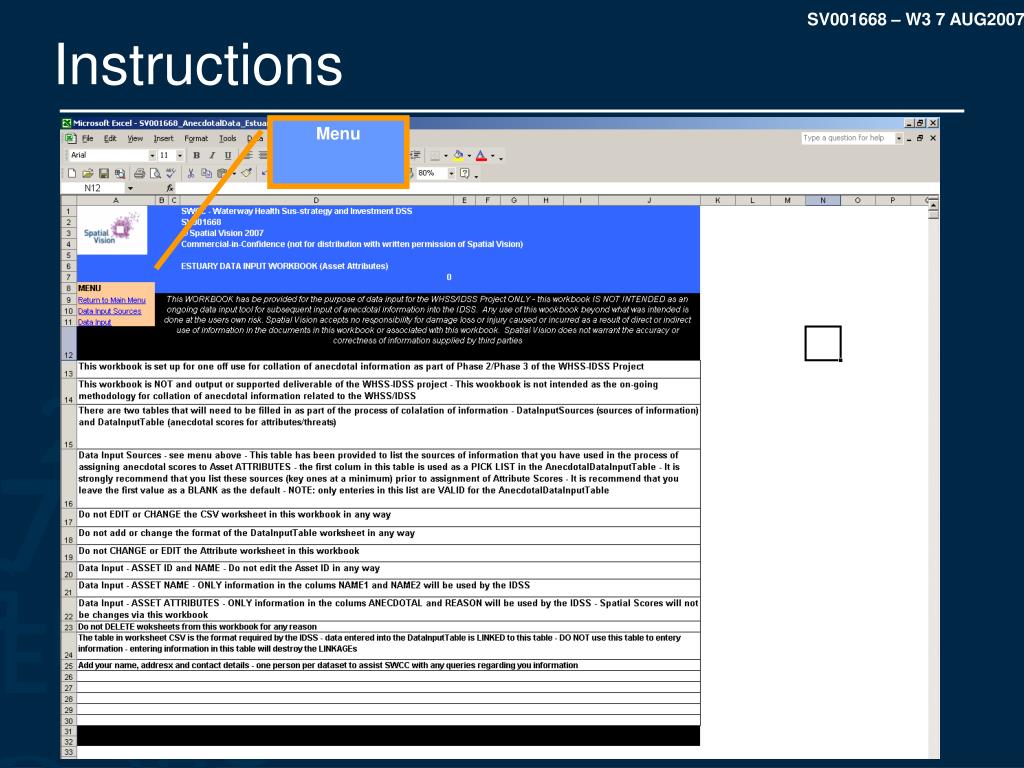Screen dimensions: 1024x768
Task: Click the Excel workbook icon beside File
Action: 71,138
